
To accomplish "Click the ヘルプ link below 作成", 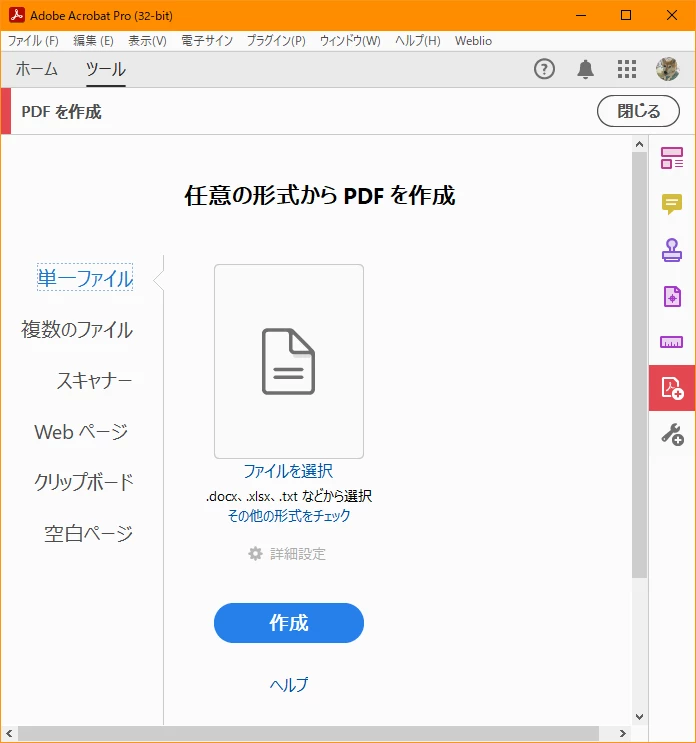I will (289, 684).
